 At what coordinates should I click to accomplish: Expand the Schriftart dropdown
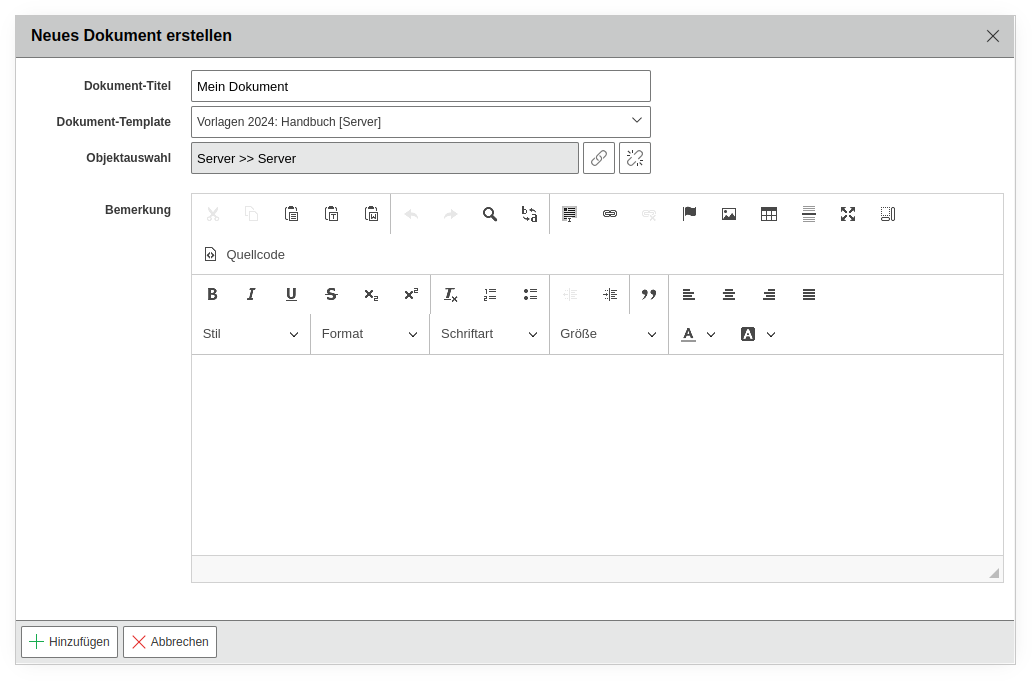489,334
